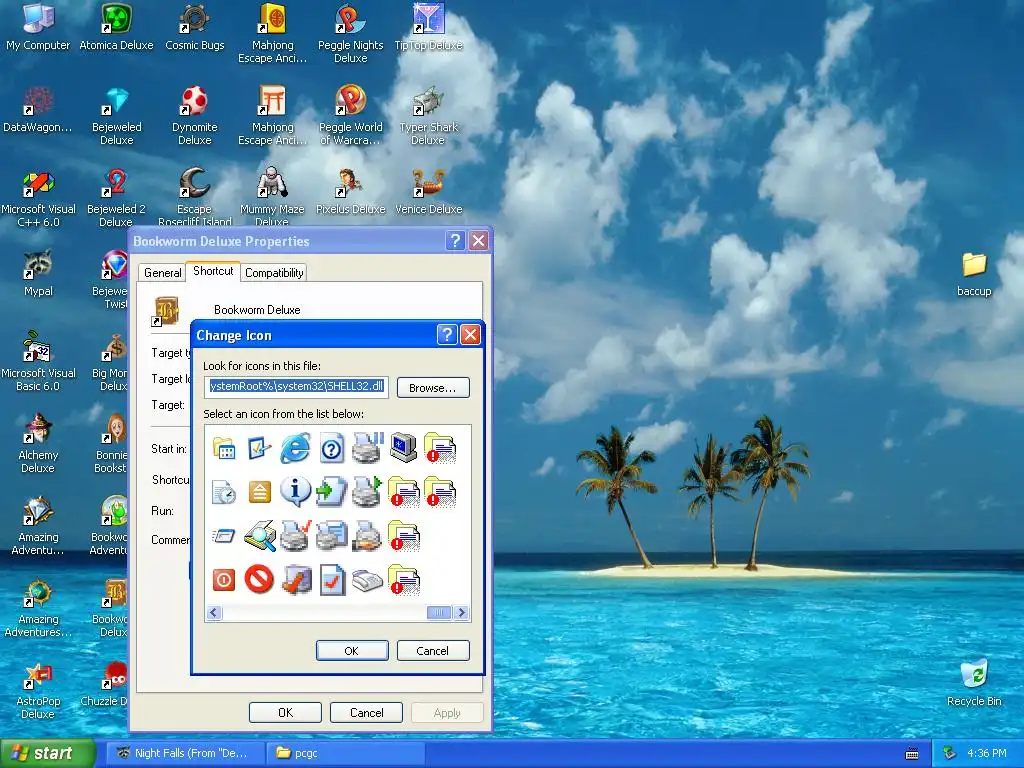Select the Internet Explorer icon in the list
This screenshot has height=768, width=1024.
[x=295, y=449]
